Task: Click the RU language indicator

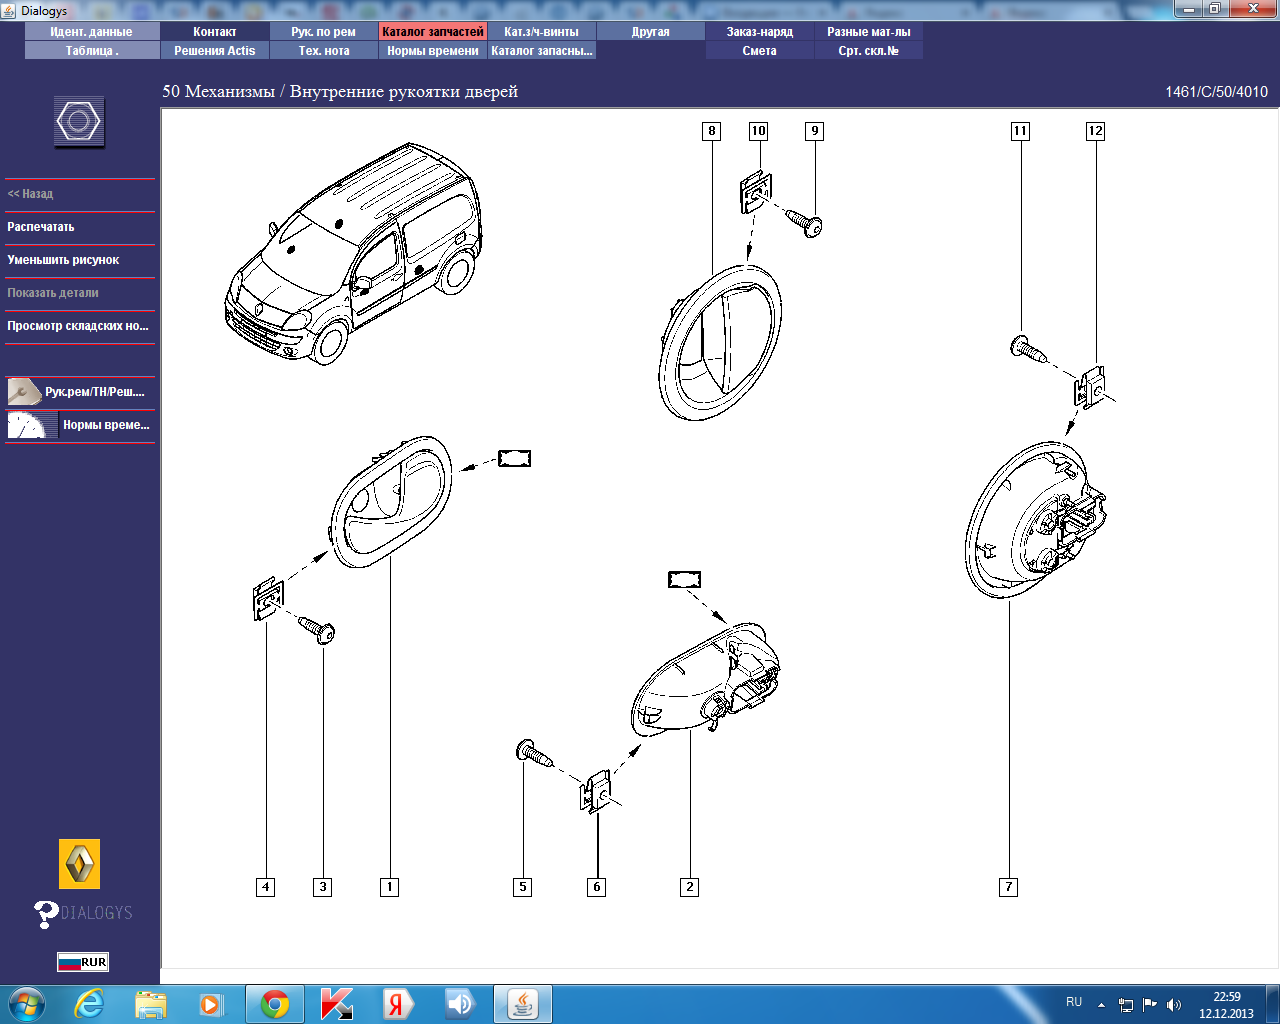Action: 1074,1002
